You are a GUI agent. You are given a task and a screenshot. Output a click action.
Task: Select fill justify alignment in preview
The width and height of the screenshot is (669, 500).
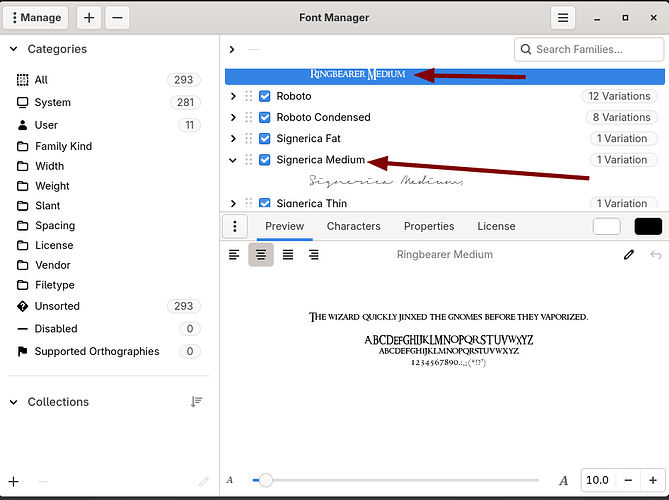tap(288, 255)
